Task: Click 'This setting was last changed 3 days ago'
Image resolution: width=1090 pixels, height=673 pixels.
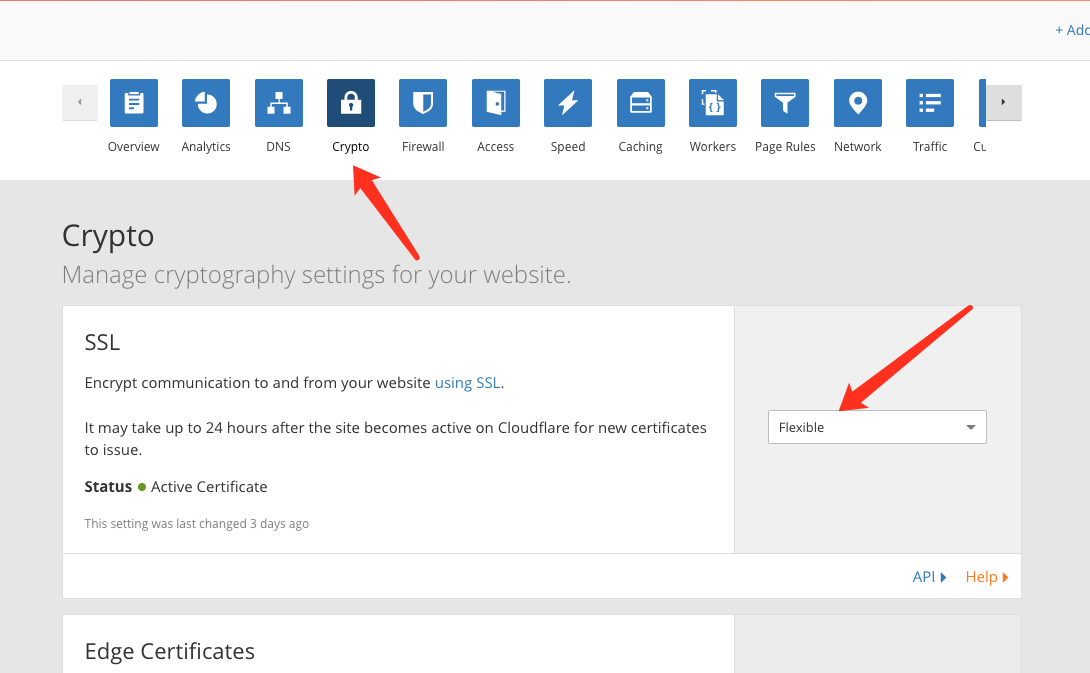Action: click(x=197, y=524)
